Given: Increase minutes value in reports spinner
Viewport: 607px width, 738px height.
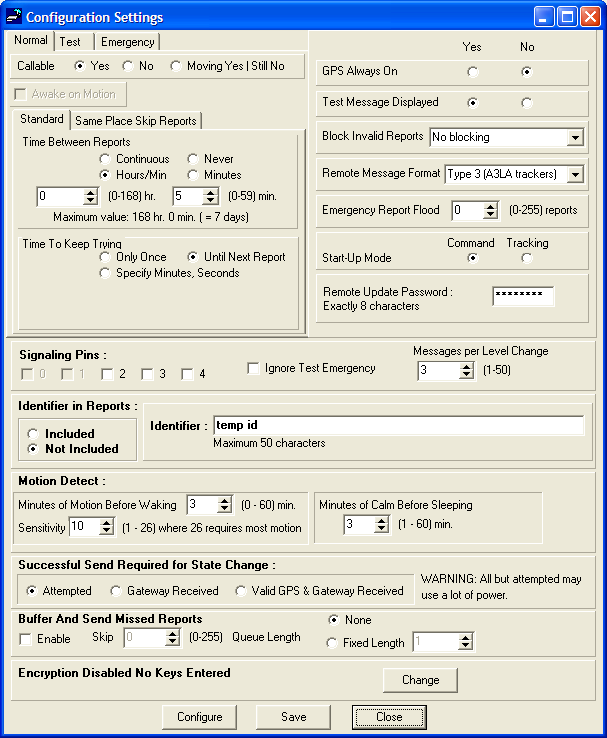Looking at the screenshot, I should (x=211, y=192).
